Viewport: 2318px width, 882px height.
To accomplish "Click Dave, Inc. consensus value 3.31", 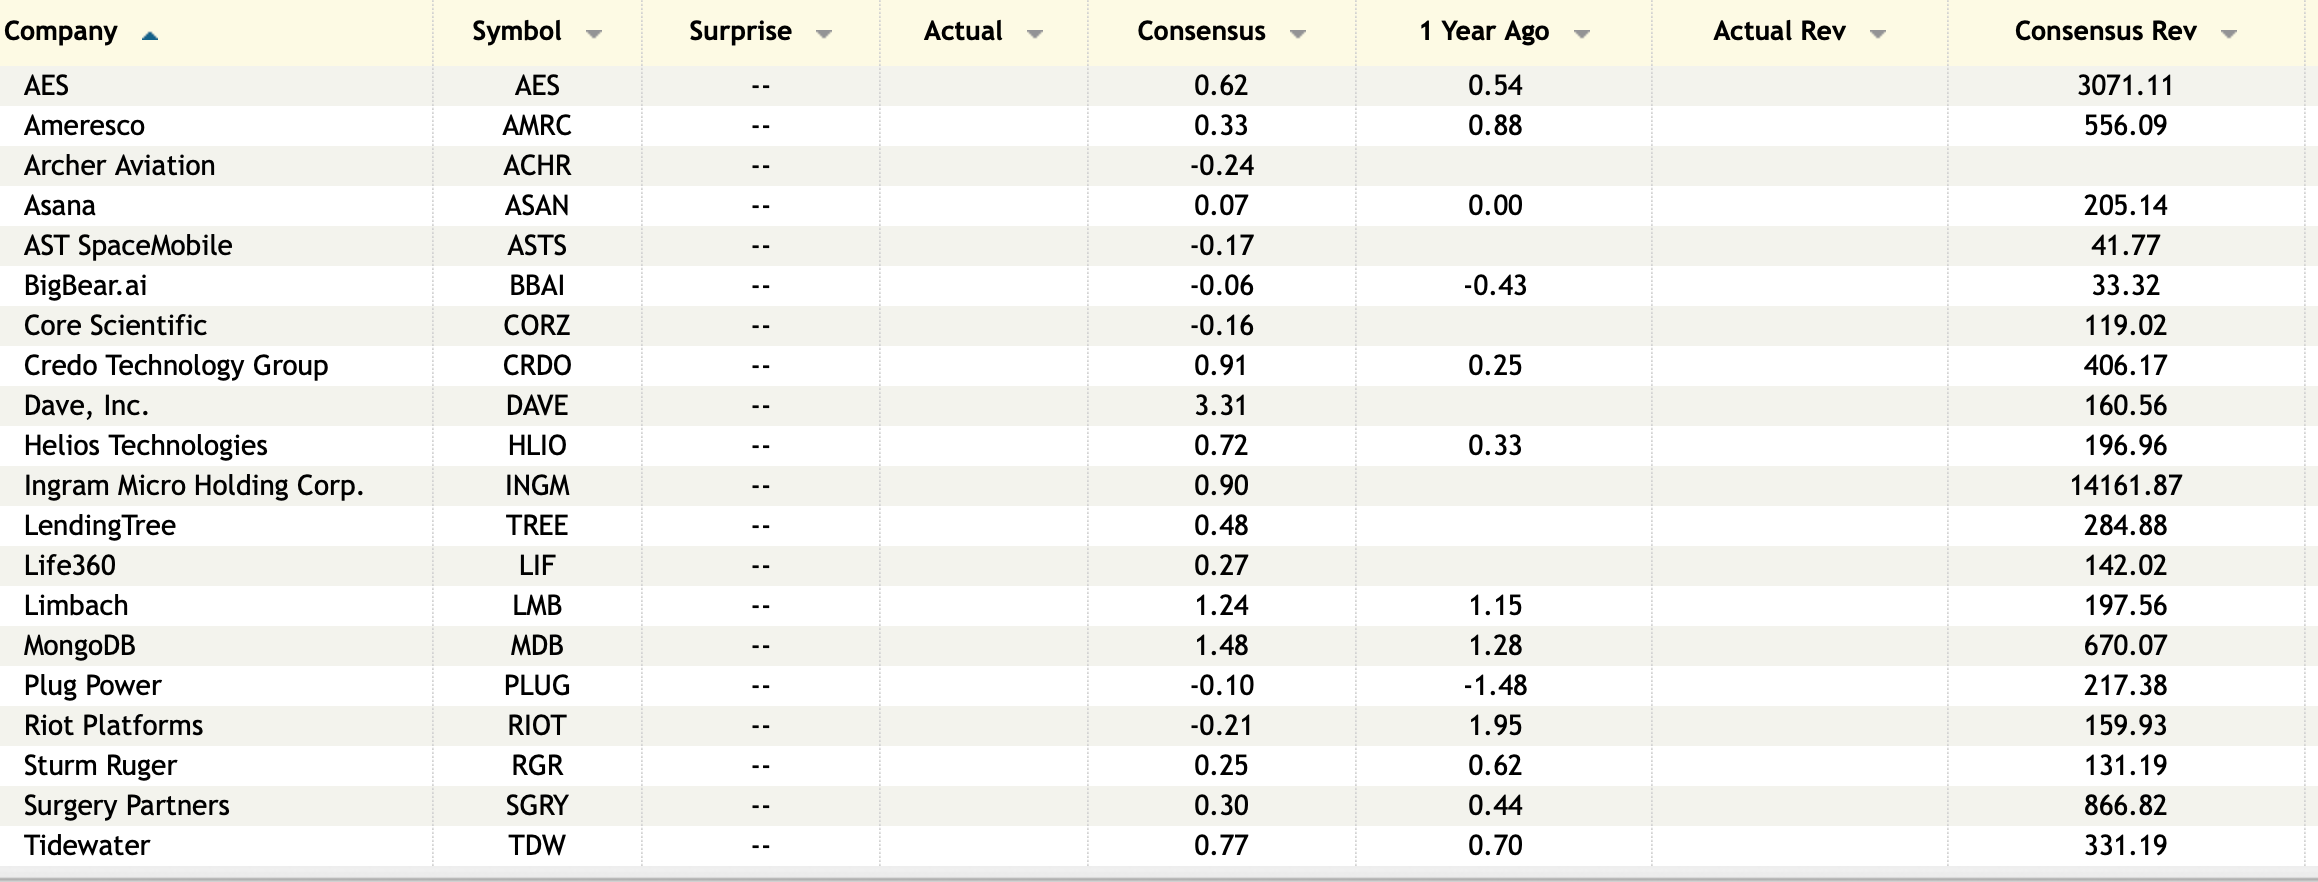I will pos(1220,406).
